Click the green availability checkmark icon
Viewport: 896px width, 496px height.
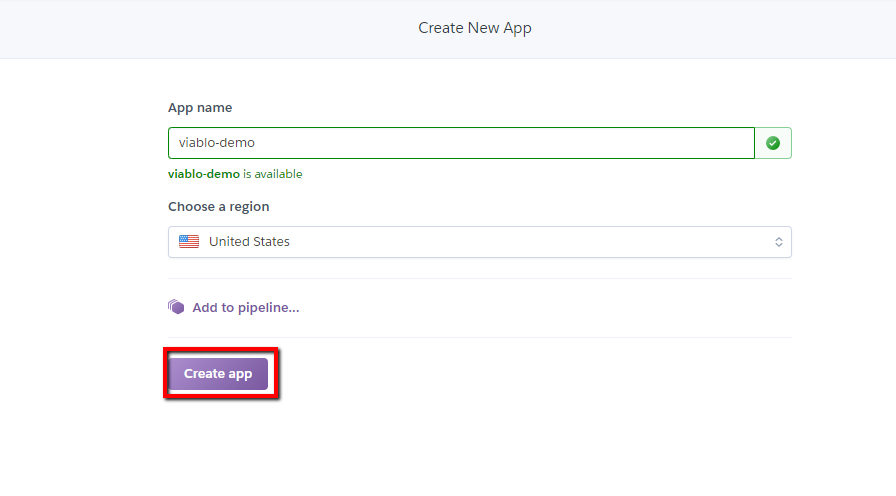[772, 143]
